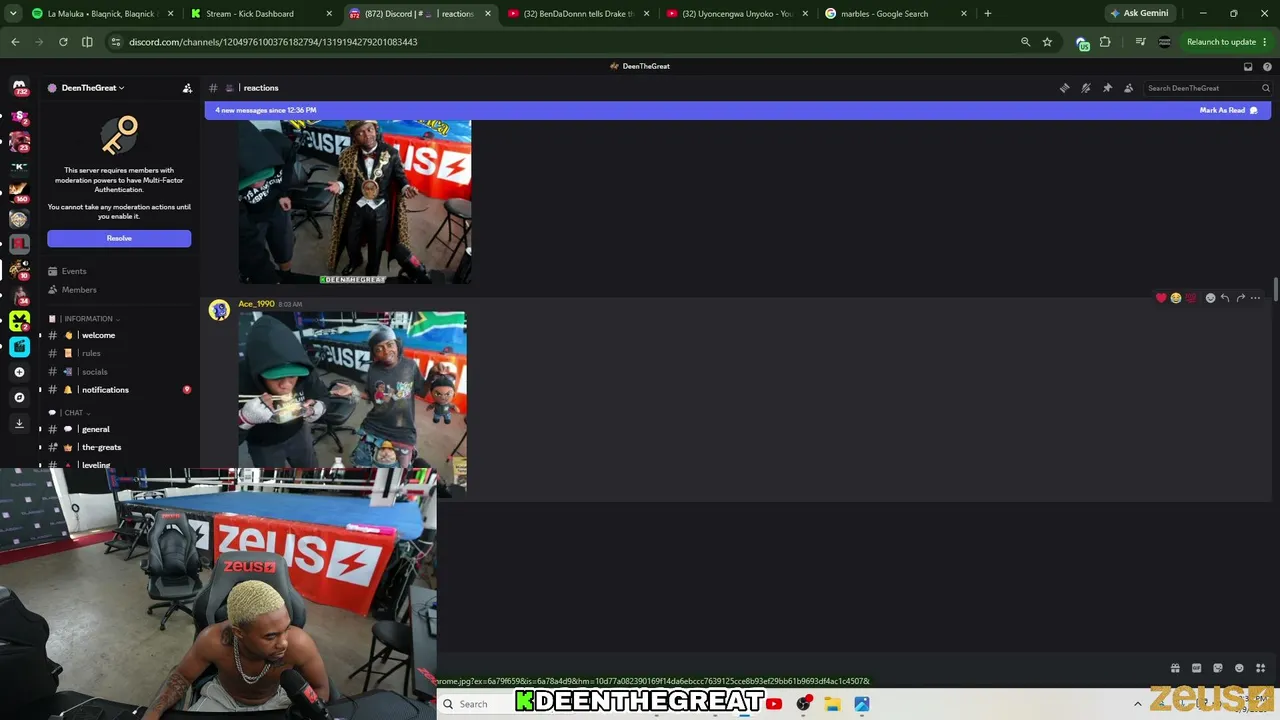The width and height of the screenshot is (1280, 720).
Task: Collapse the INFORMATION category
Action: click(x=90, y=319)
